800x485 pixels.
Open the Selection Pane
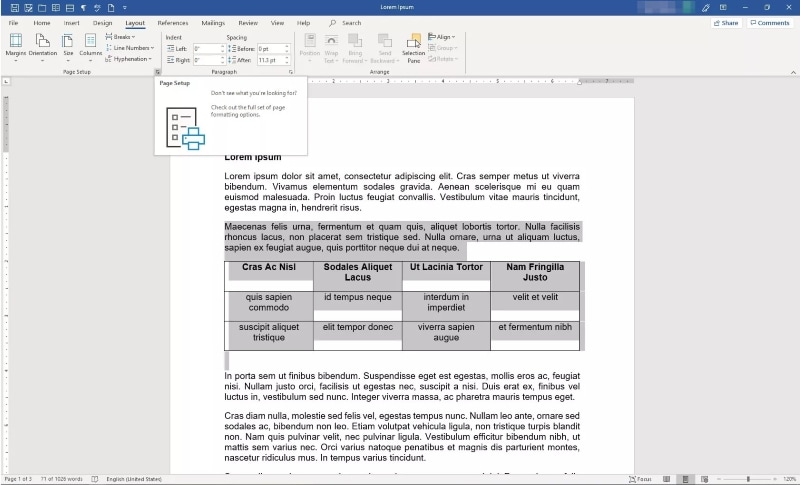click(413, 48)
